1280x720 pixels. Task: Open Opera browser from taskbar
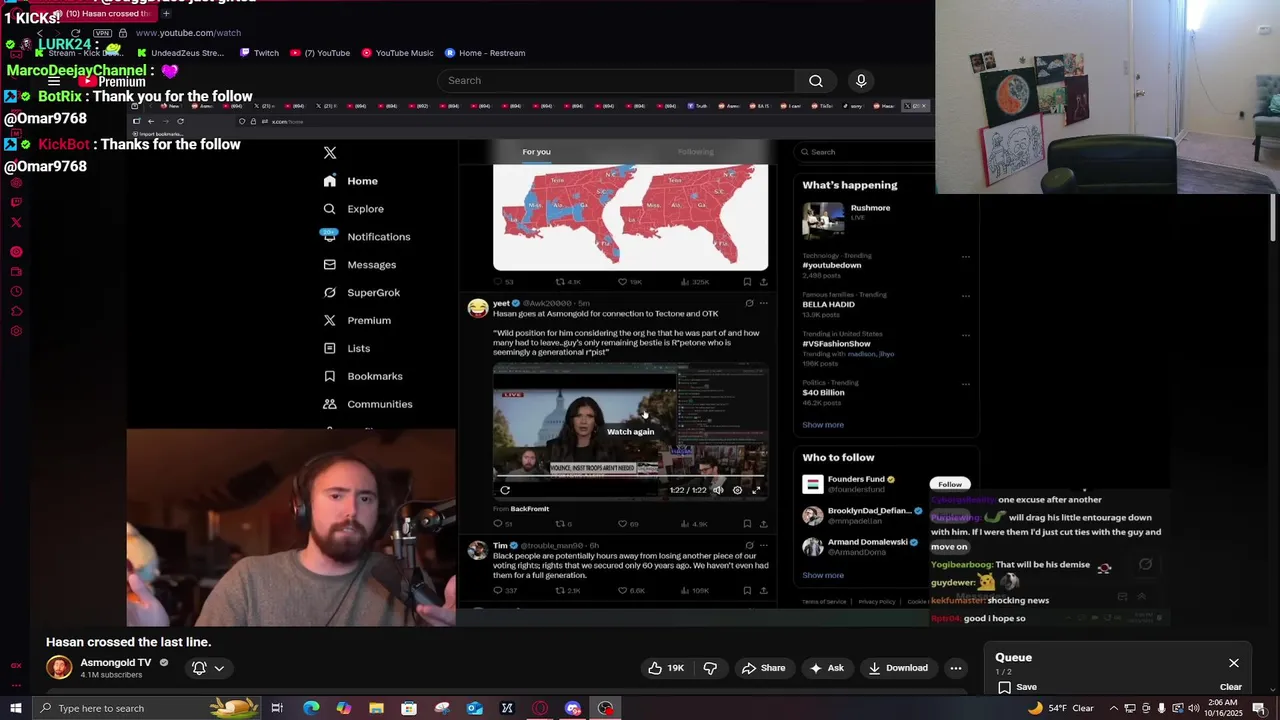[540, 708]
